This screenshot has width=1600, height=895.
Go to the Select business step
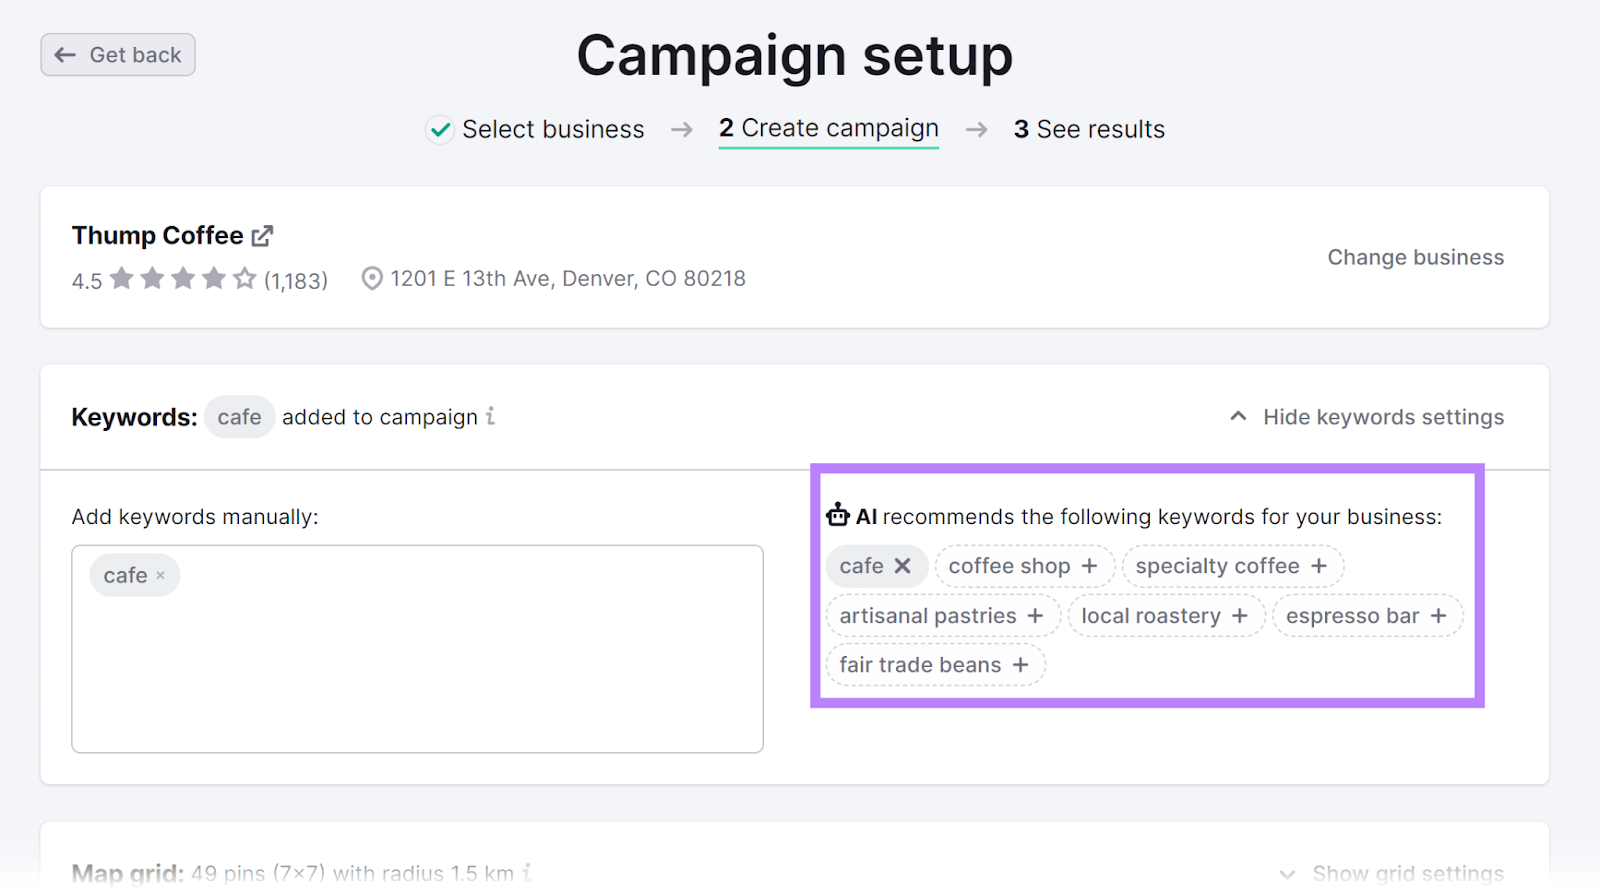(552, 130)
